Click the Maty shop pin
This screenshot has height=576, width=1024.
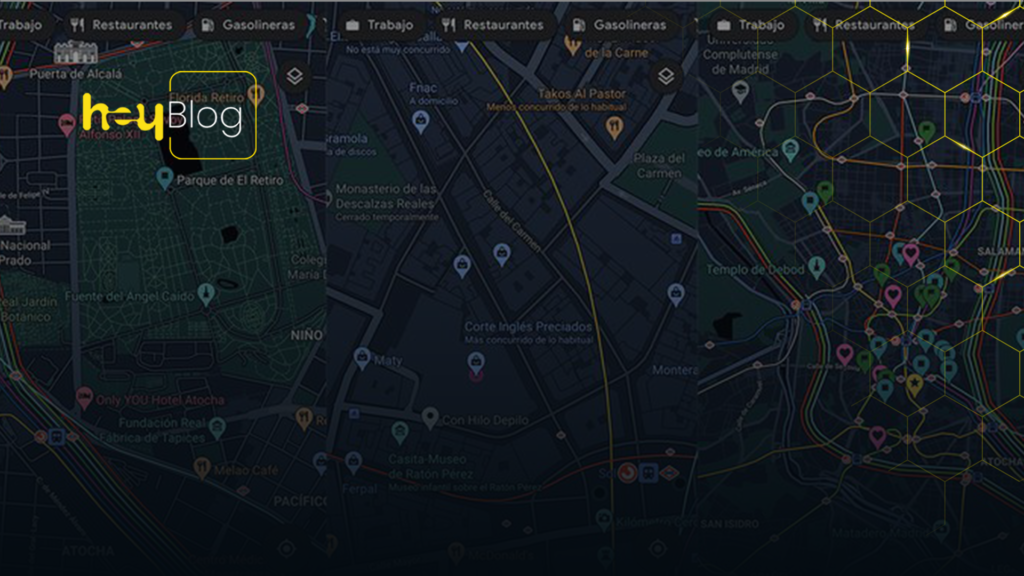pos(362,358)
